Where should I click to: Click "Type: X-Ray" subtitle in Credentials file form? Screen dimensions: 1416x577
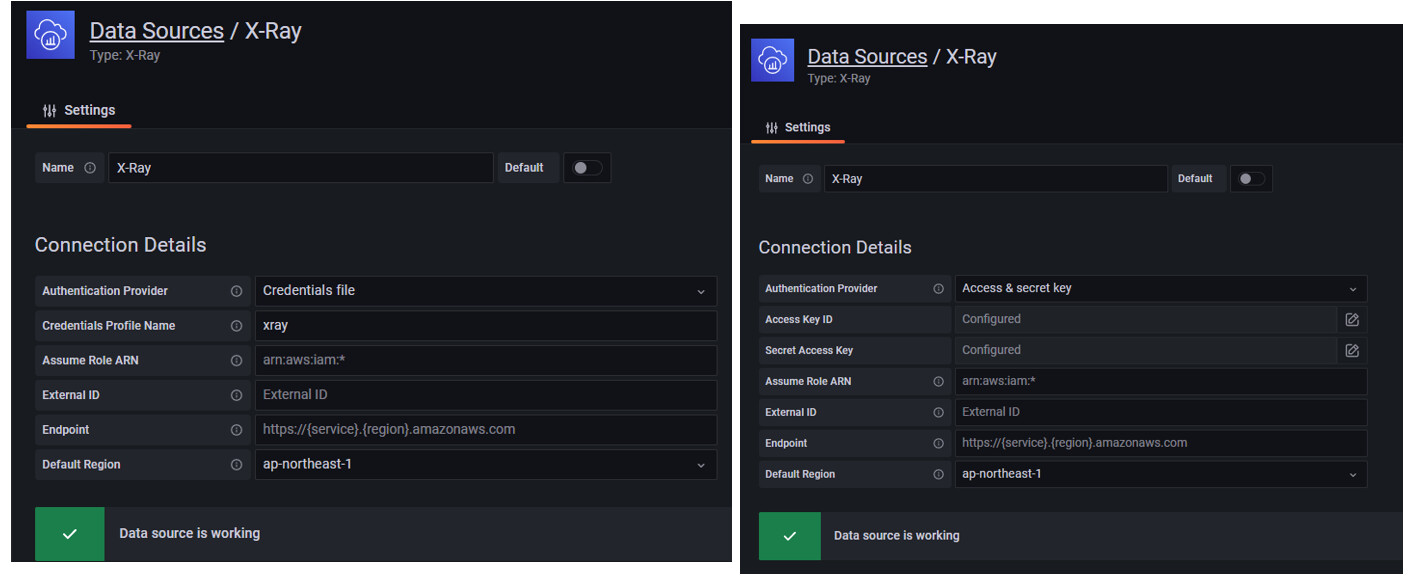(125, 56)
